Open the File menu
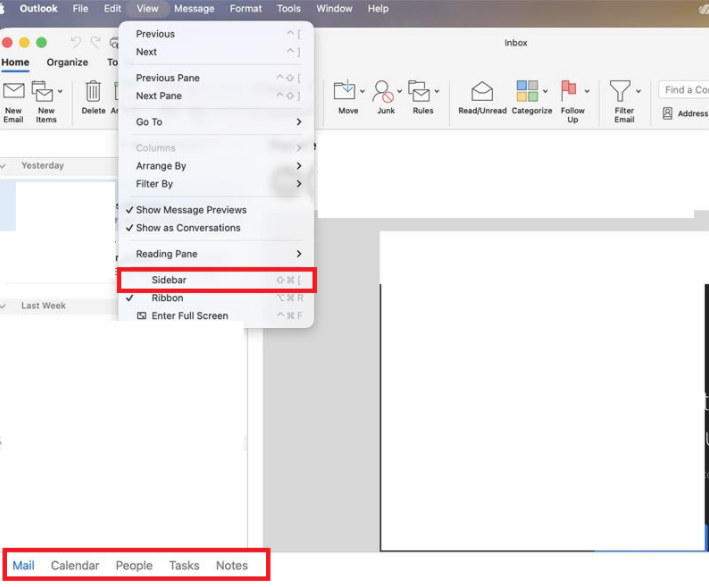Viewport: 709px width, 587px height. (80, 9)
